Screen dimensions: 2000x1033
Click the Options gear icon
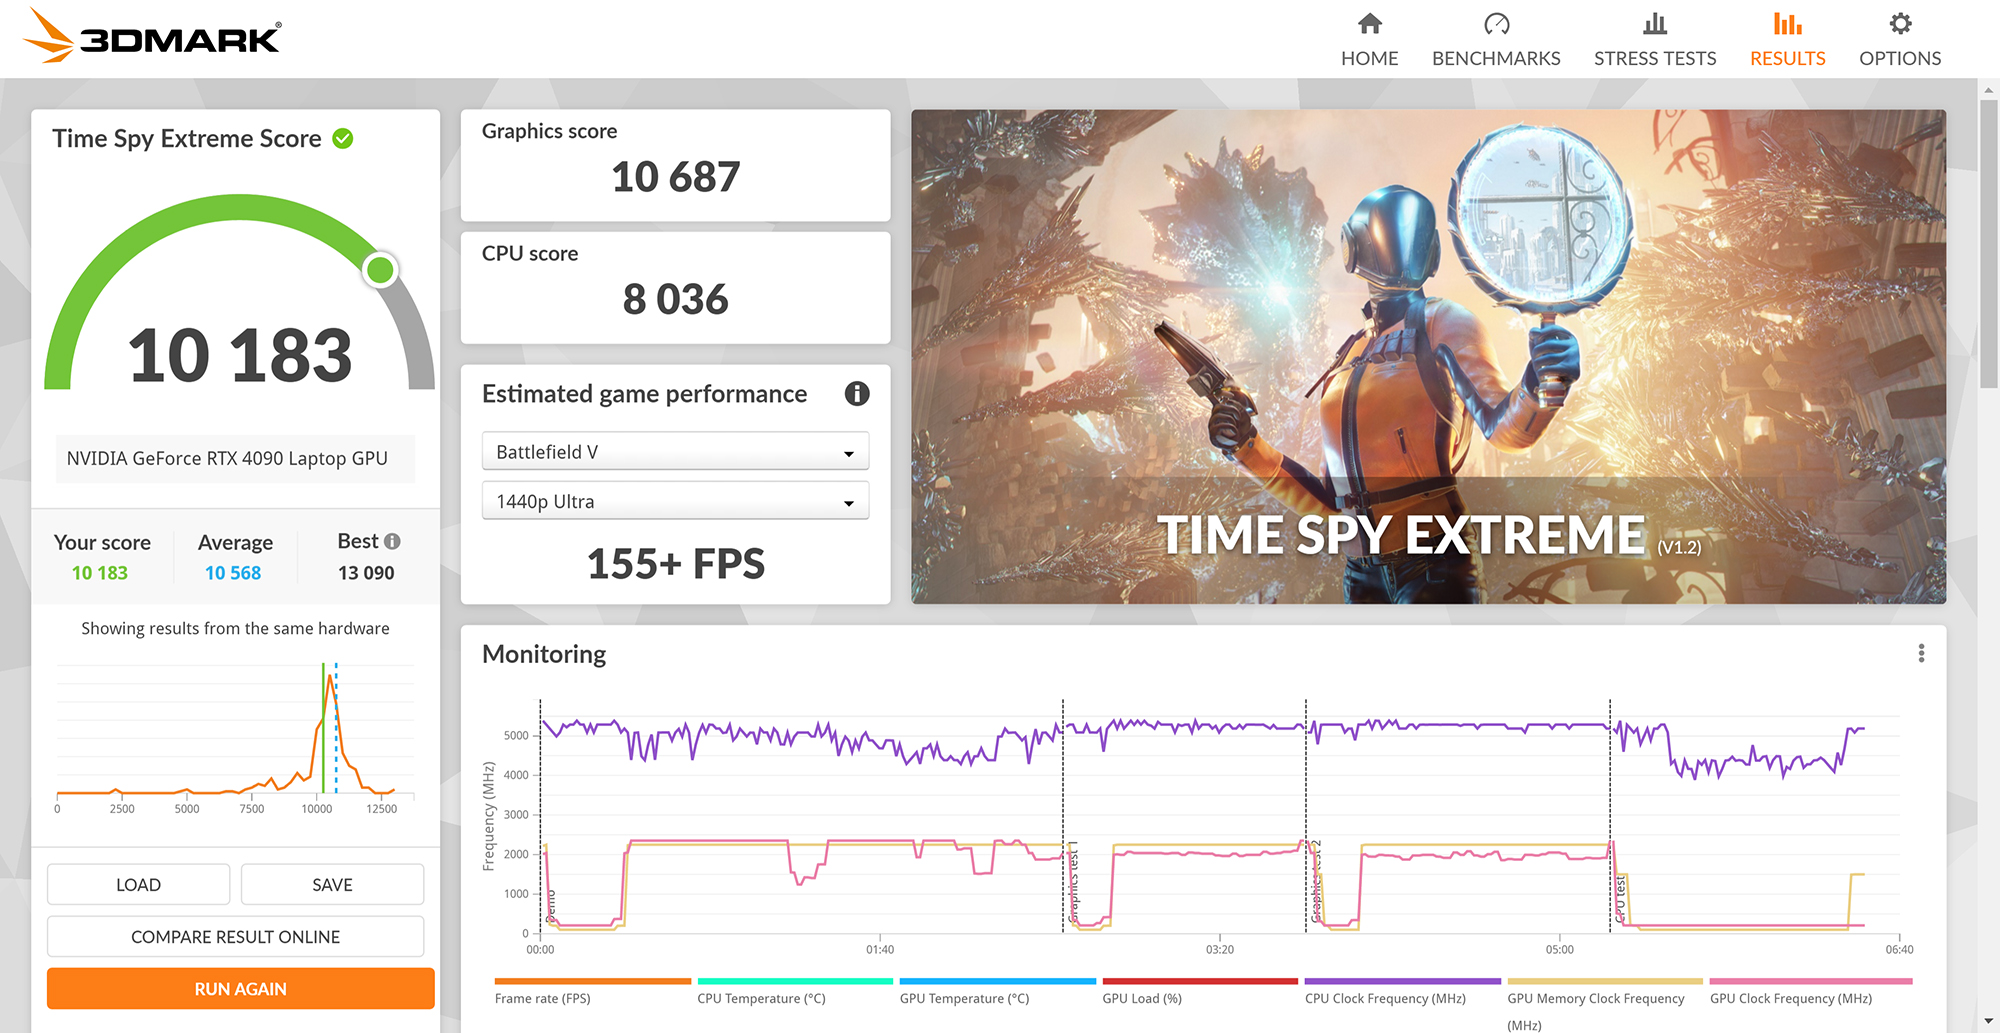coord(1900,24)
